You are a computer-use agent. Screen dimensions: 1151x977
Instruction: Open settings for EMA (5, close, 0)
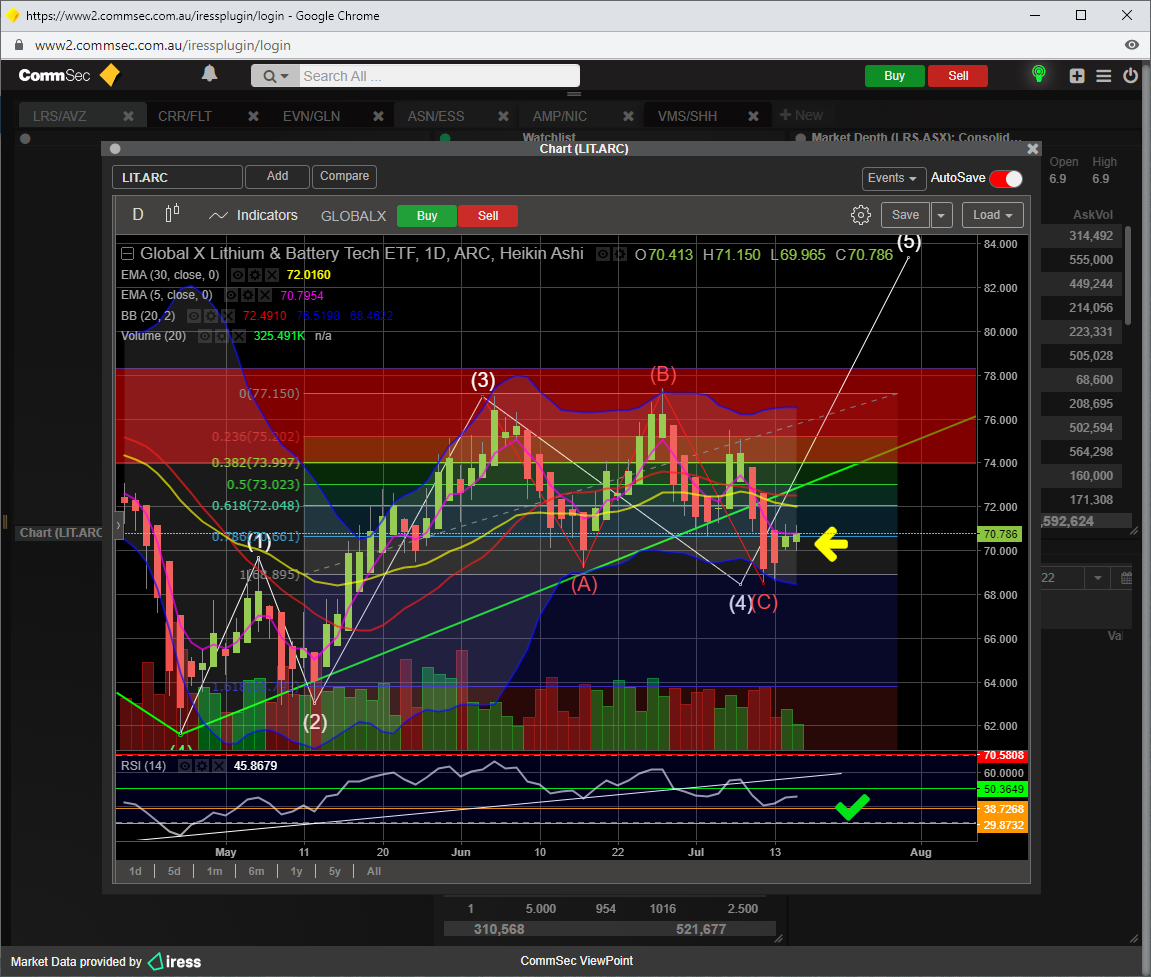pyautogui.click(x=248, y=295)
